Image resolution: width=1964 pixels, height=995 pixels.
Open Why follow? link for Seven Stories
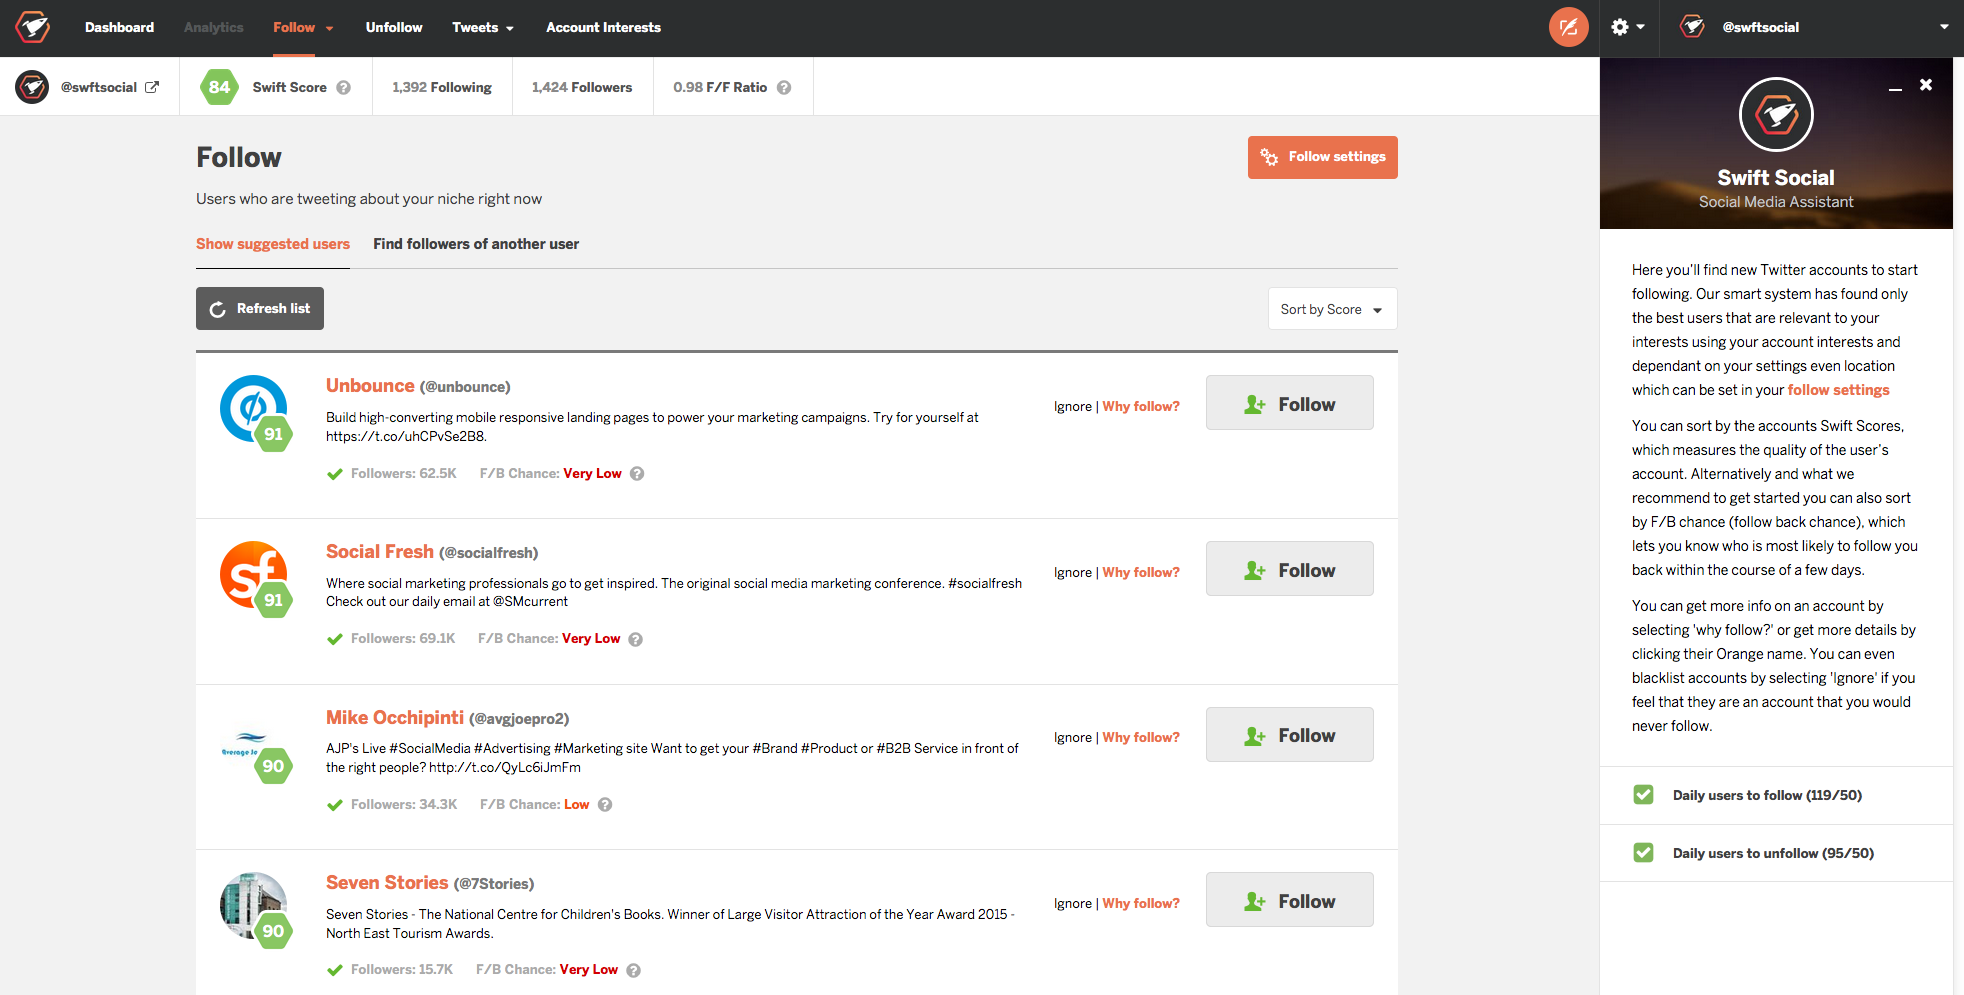pyautogui.click(x=1141, y=902)
